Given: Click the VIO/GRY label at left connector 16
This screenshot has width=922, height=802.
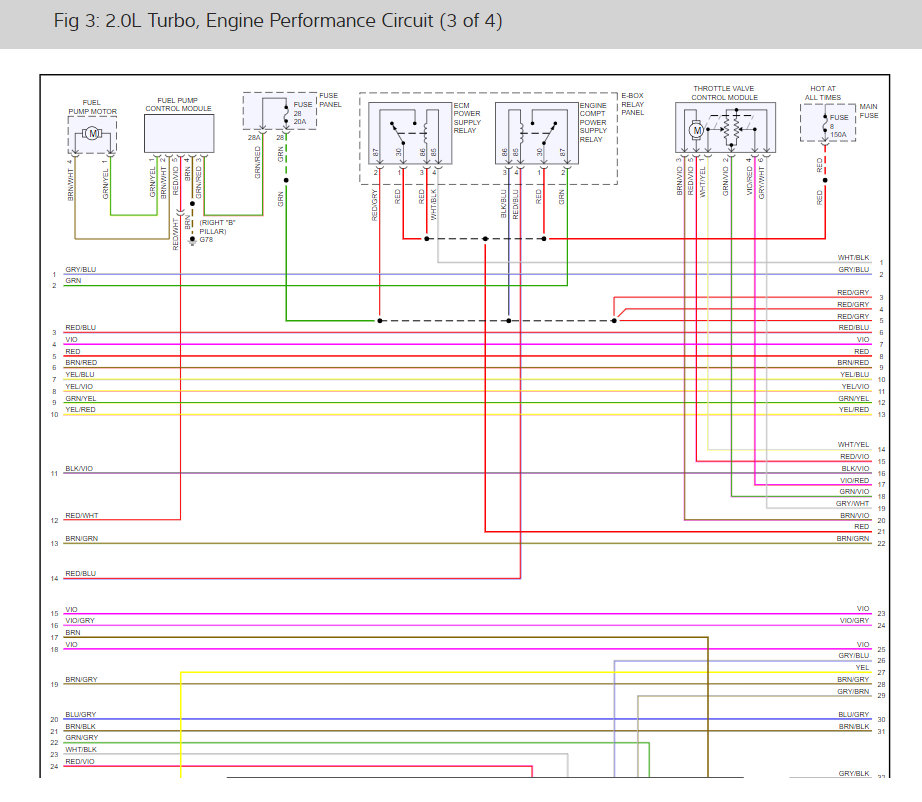Looking at the screenshot, I should click(x=79, y=621).
